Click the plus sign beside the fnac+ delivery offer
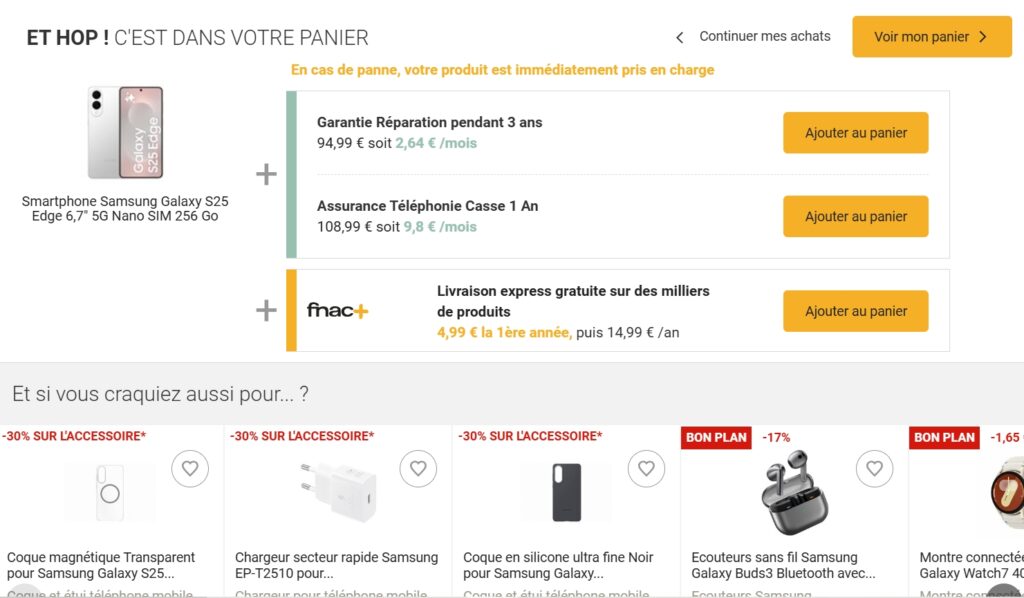 [266, 311]
